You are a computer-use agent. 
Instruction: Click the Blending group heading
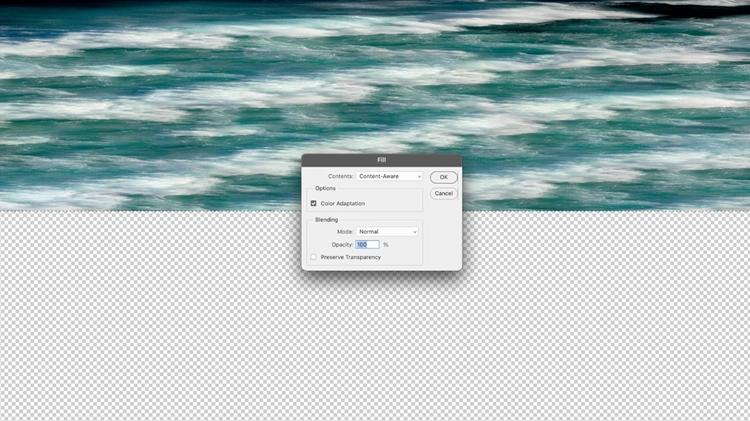[x=326, y=220]
